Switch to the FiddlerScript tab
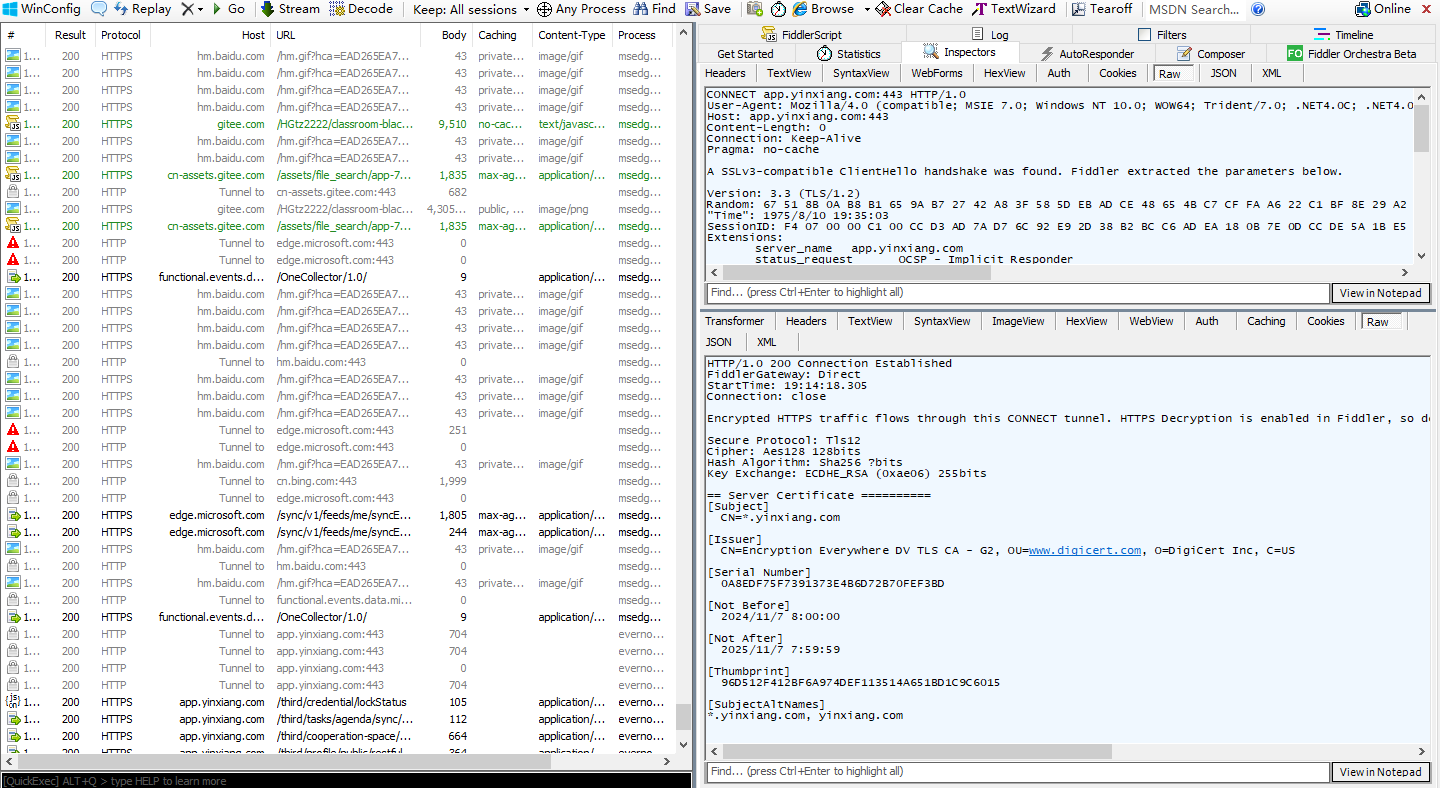1440x788 pixels. coord(802,34)
